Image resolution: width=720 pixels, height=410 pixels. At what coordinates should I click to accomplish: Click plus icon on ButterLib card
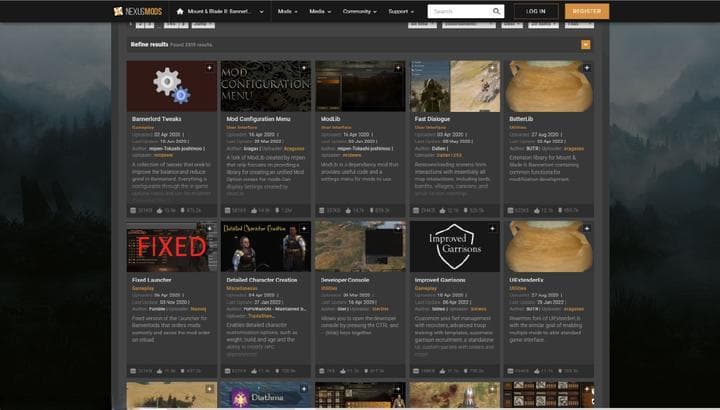click(x=586, y=68)
